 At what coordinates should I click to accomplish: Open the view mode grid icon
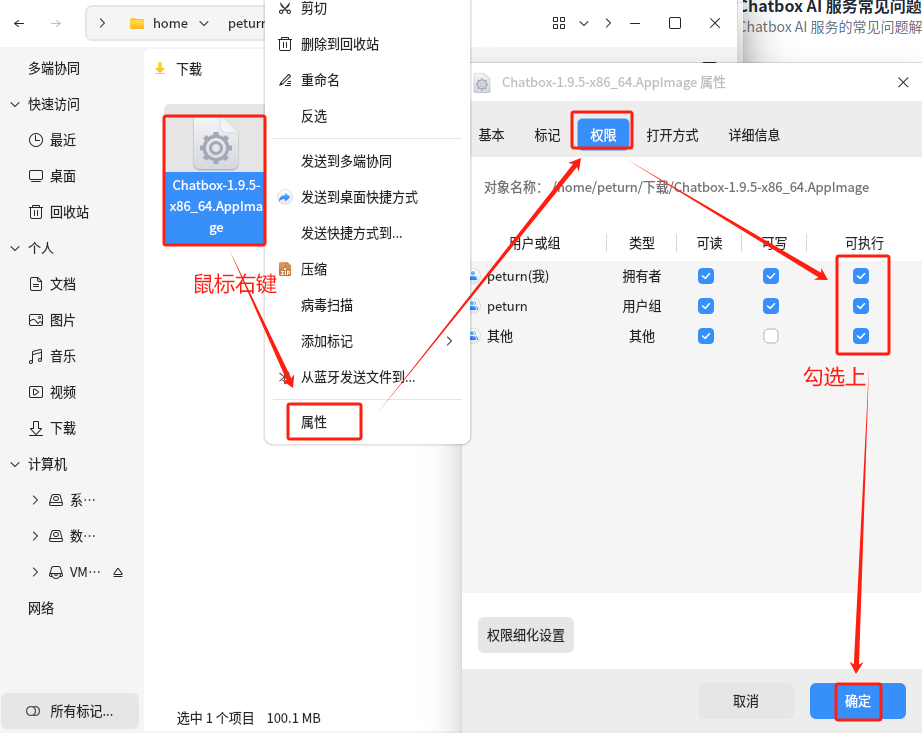(x=559, y=23)
